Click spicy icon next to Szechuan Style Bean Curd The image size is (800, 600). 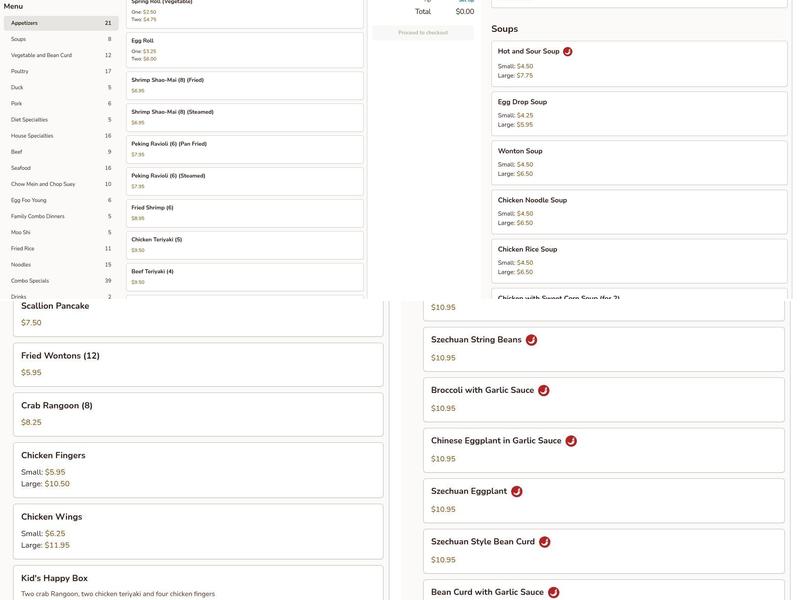545,542
